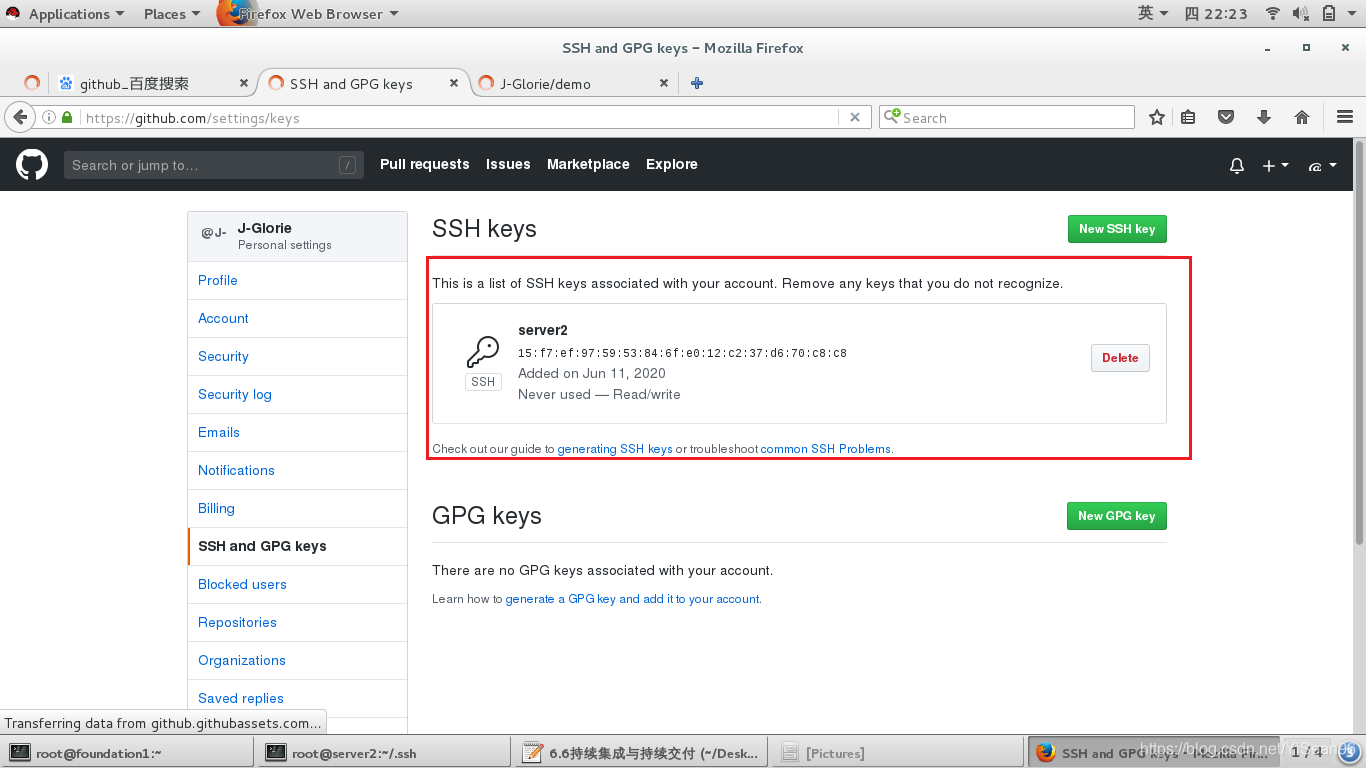Open the clock showing 四 22:23
The width and height of the screenshot is (1366, 768).
[x=1216, y=13]
